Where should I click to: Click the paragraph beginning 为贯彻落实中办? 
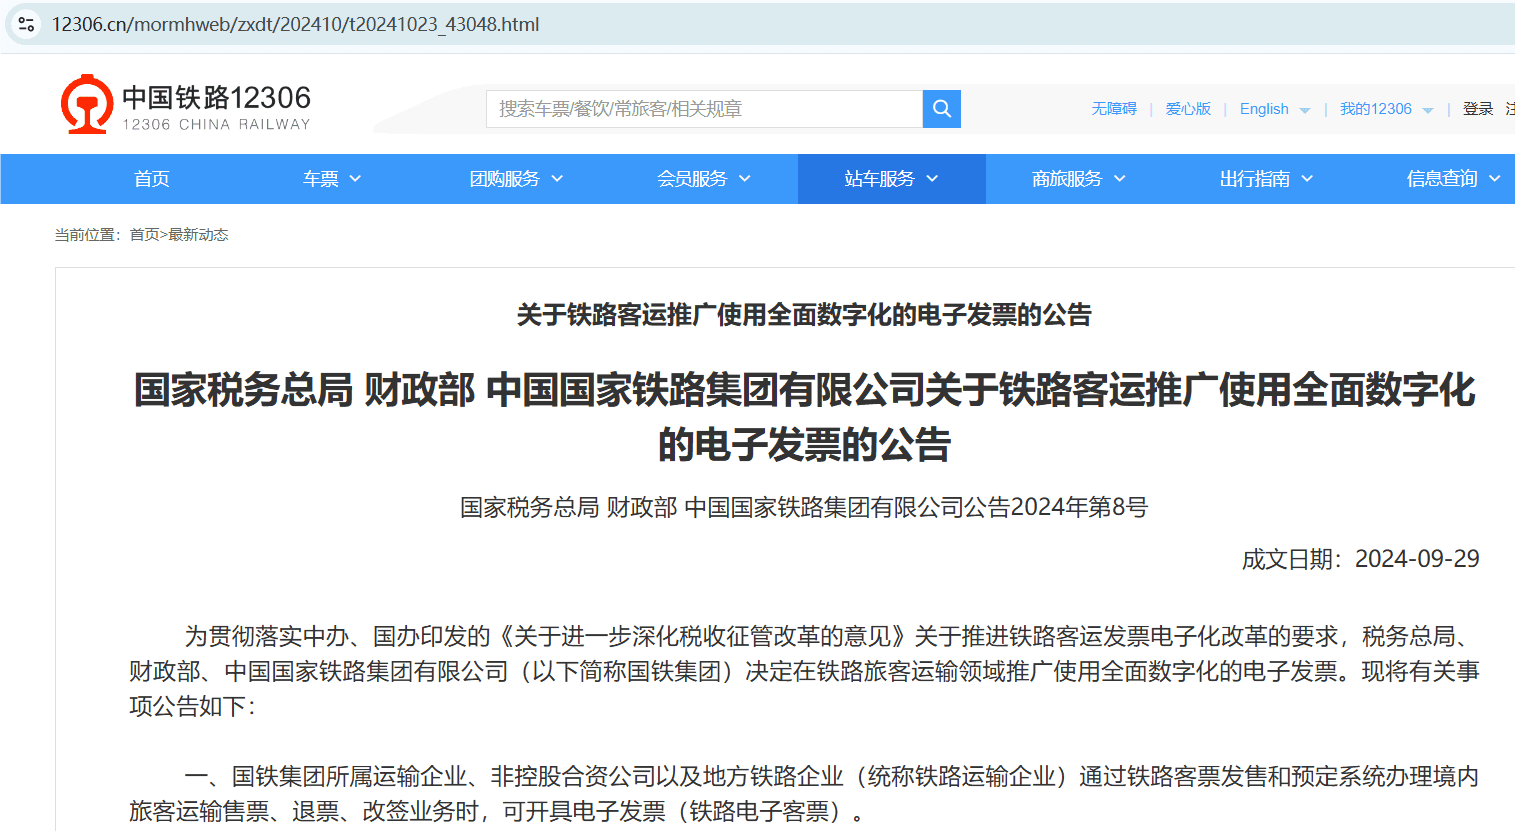(x=804, y=671)
